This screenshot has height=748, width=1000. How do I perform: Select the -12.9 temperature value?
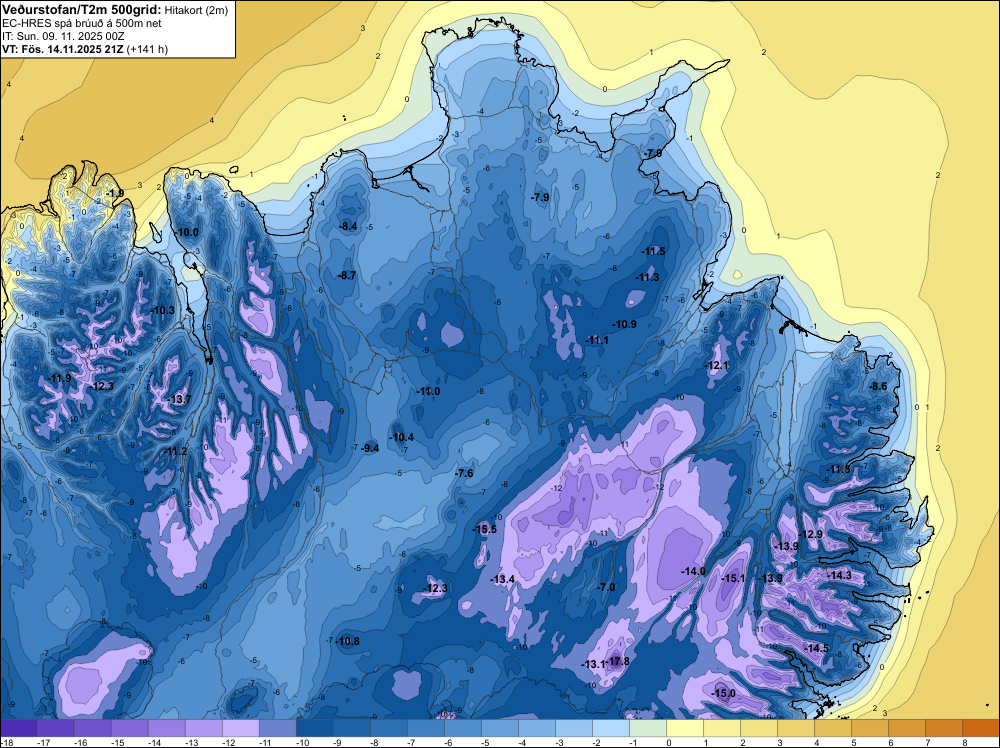(x=811, y=534)
